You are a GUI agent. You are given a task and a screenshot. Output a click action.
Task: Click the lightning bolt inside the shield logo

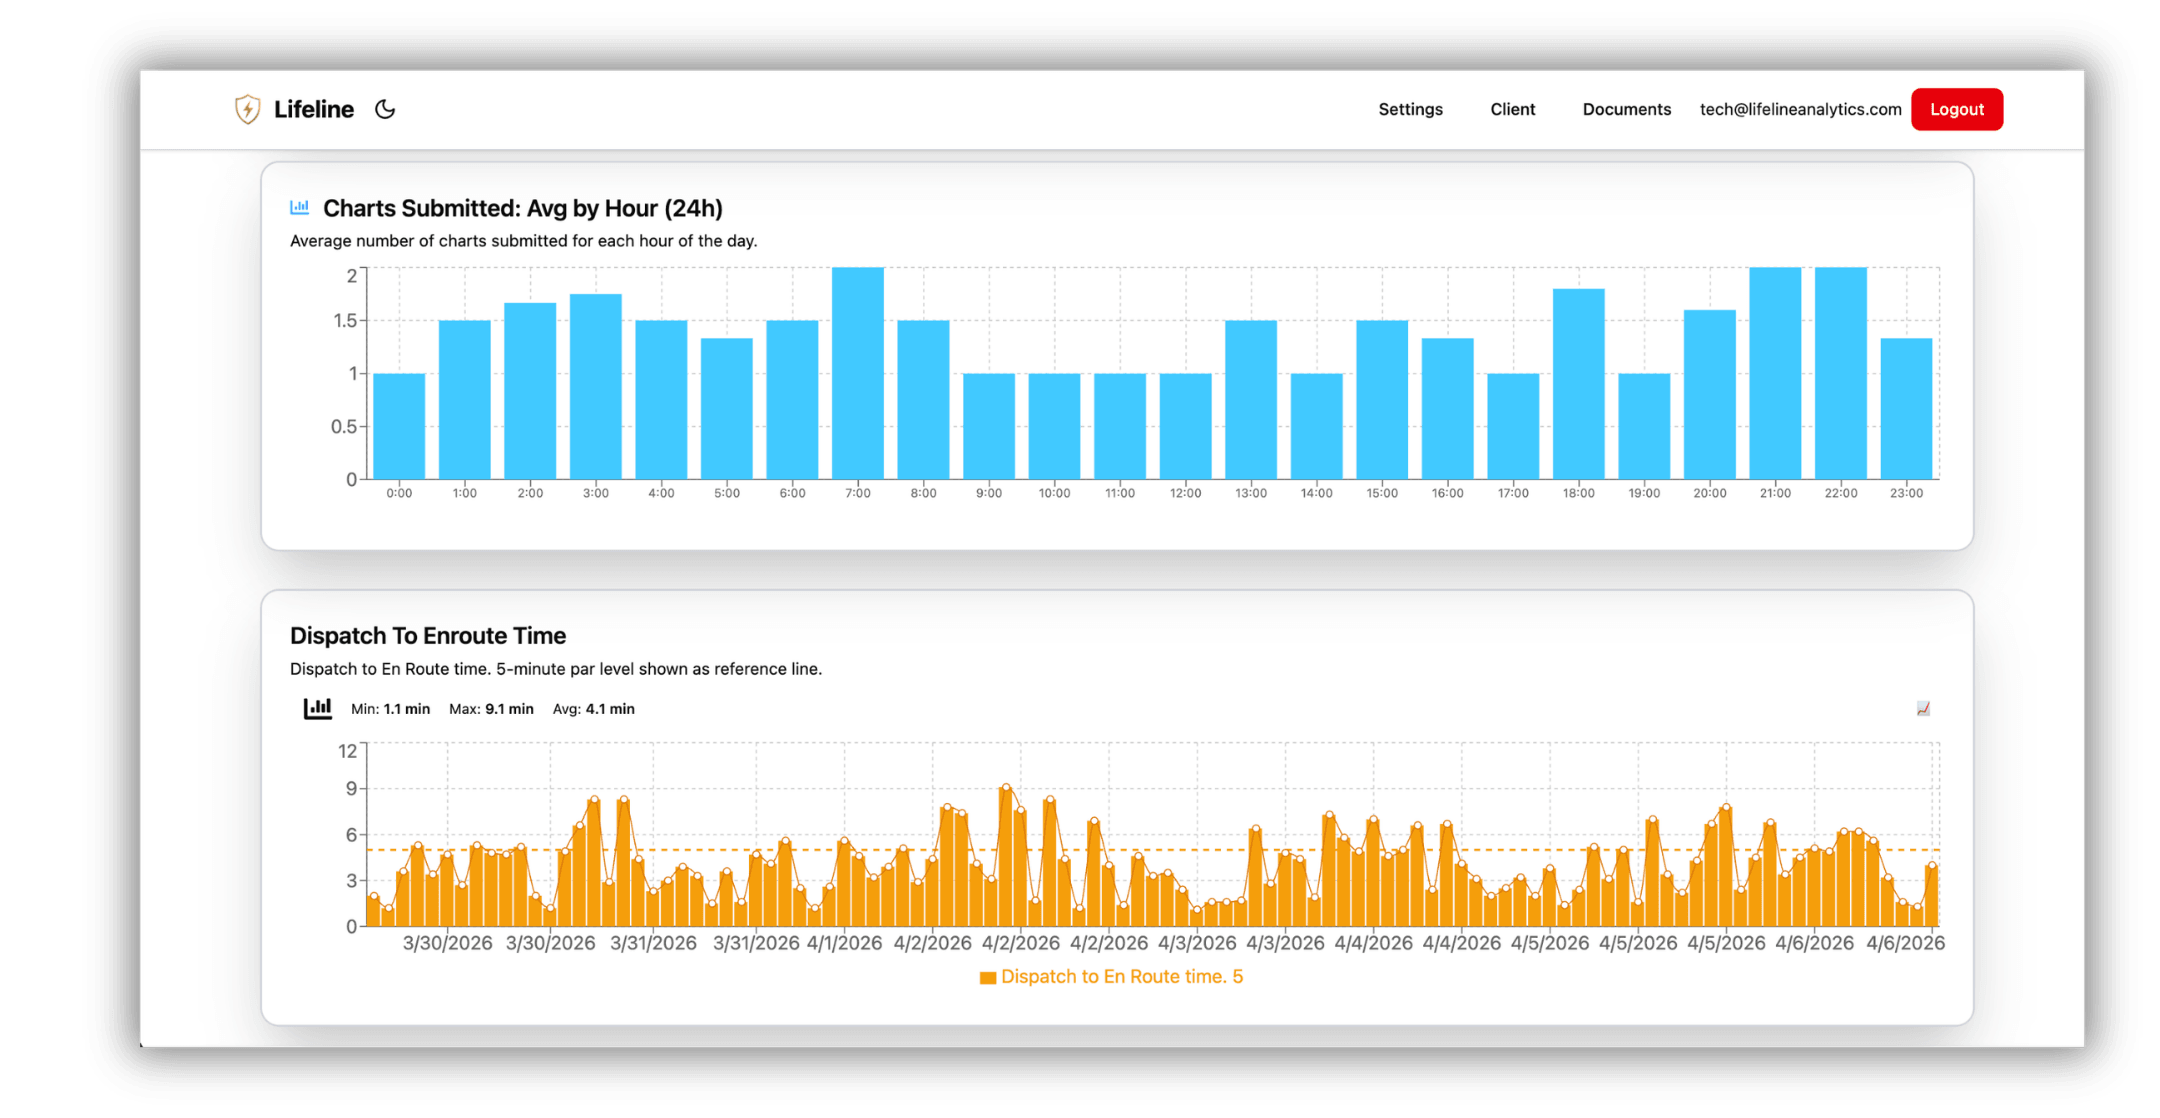(x=248, y=109)
